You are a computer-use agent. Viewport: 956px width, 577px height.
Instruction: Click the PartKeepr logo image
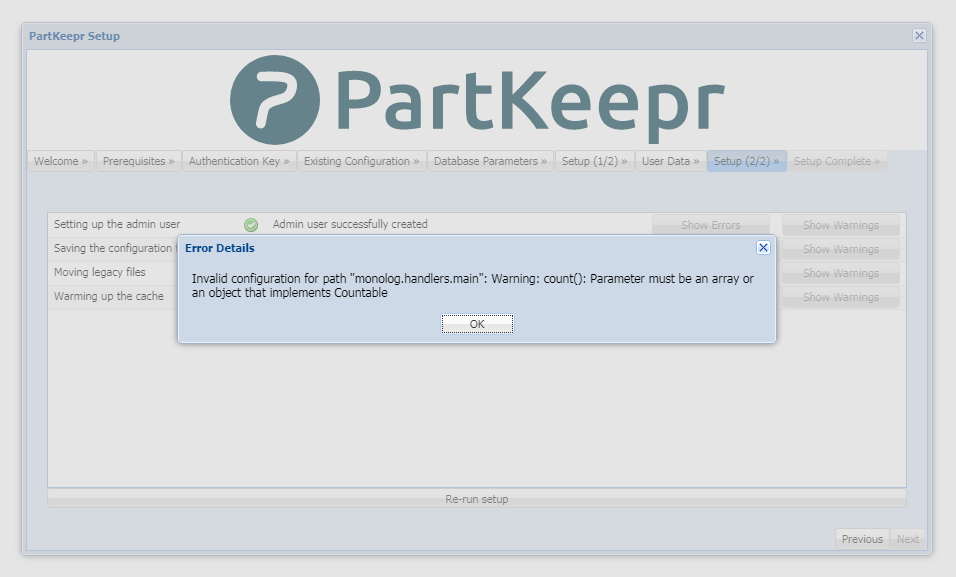(477, 100)
